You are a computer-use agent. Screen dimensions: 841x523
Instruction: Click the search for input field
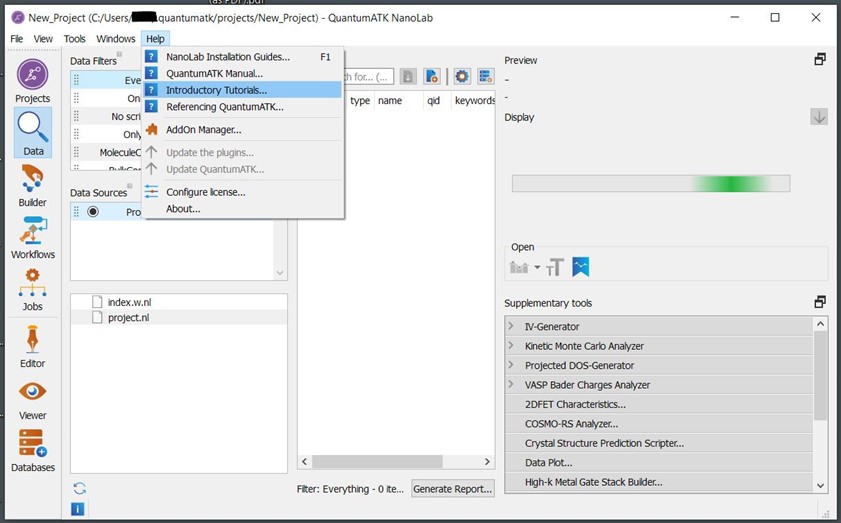pyautogui.click(x=368, y=77)
